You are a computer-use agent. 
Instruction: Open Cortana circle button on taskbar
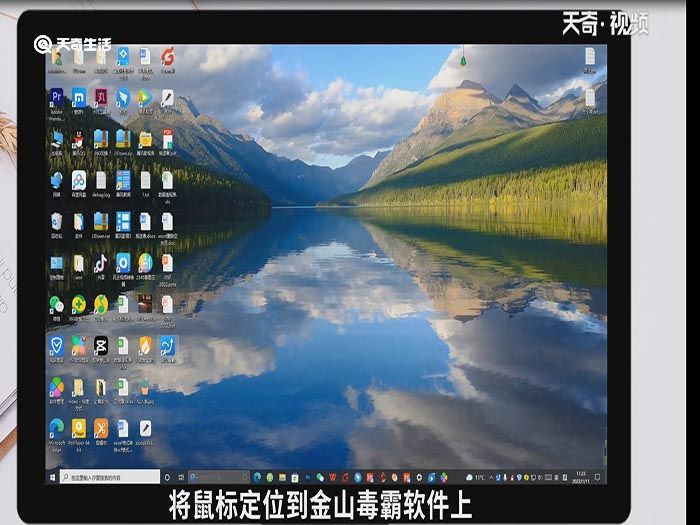167,477
